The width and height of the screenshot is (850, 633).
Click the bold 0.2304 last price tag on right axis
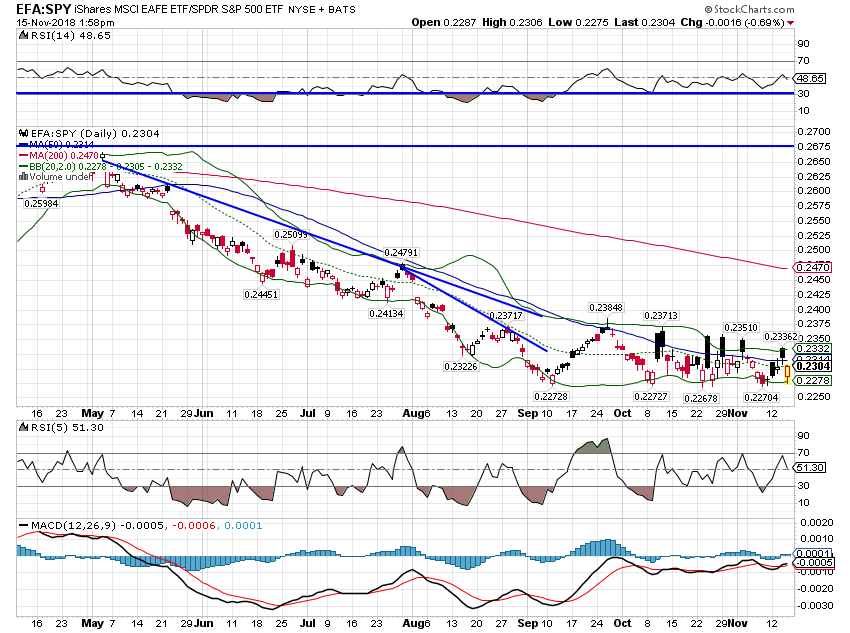812,366
